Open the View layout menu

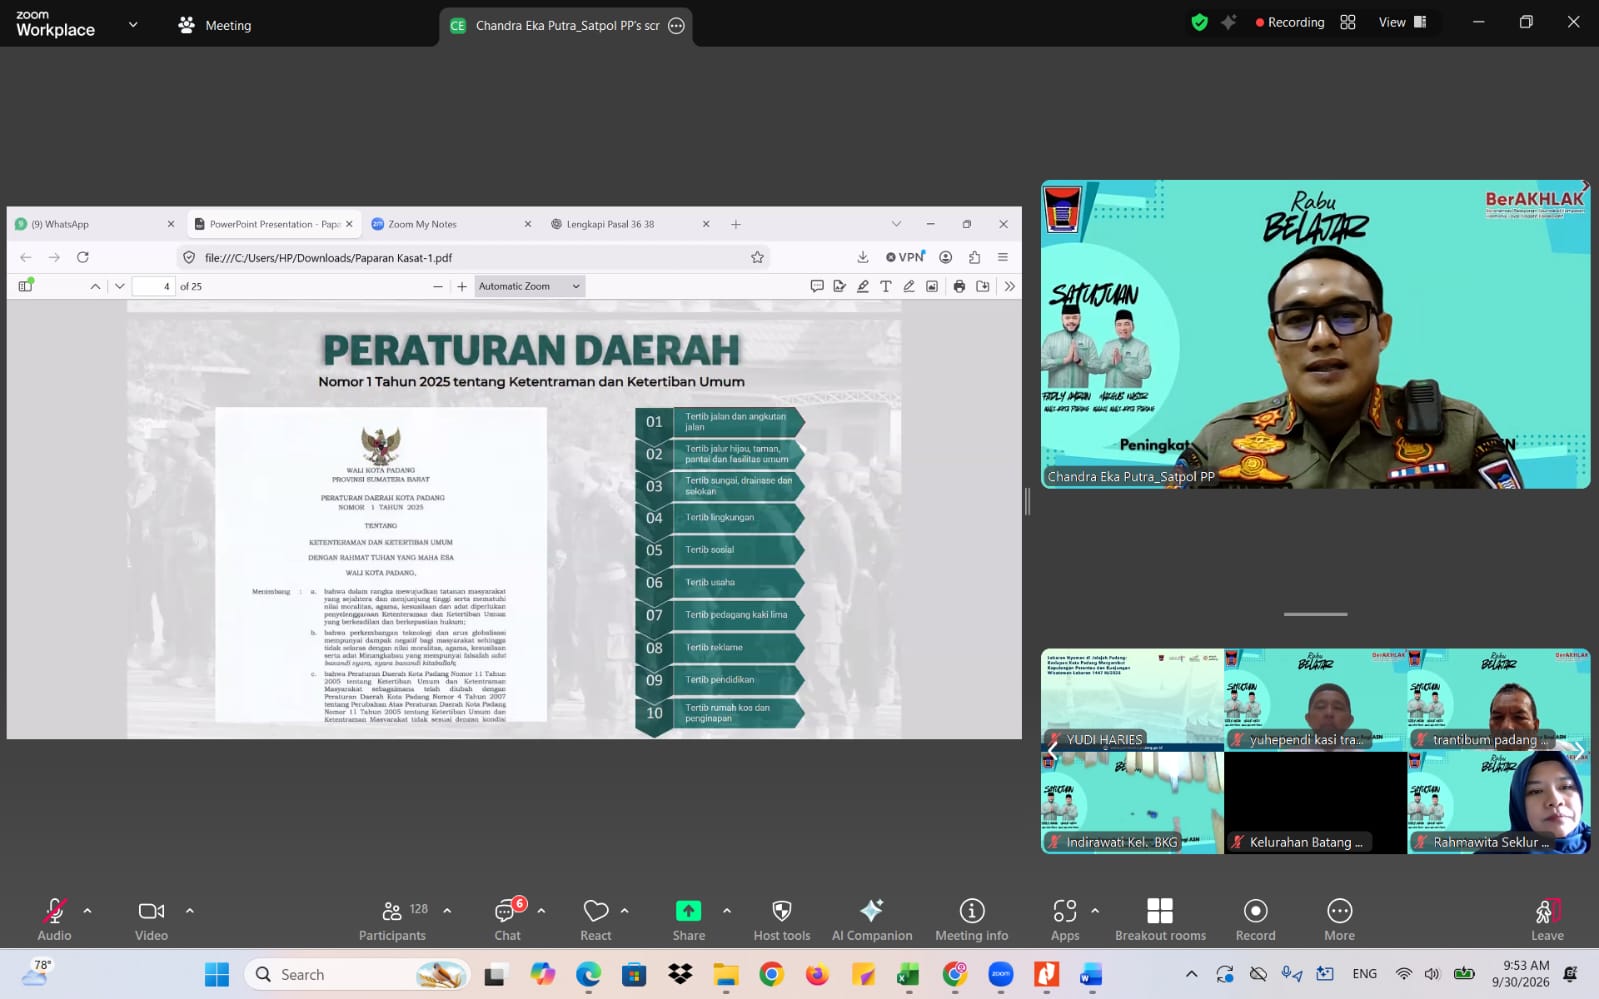tap(1402, 22)
